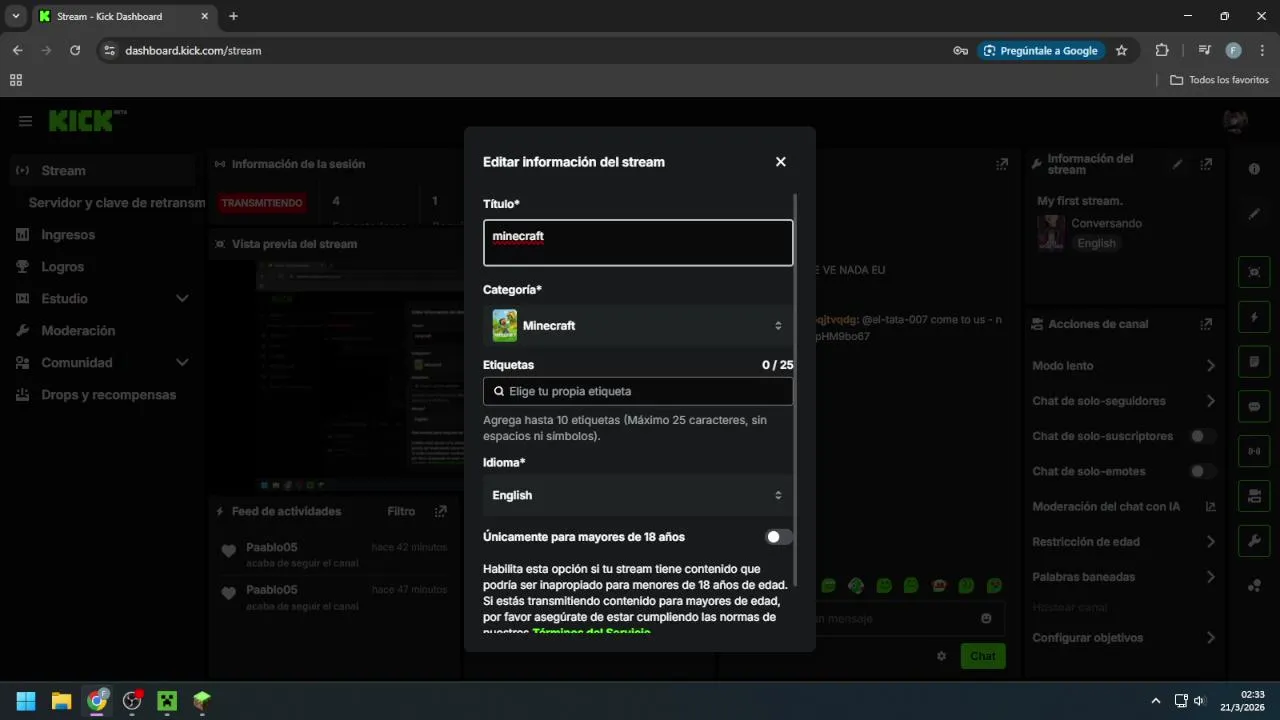Expand the Comunidad sidebar section chevron
Image resolution: width=1280 pixels, height=720 pixels.
point(182,363)
